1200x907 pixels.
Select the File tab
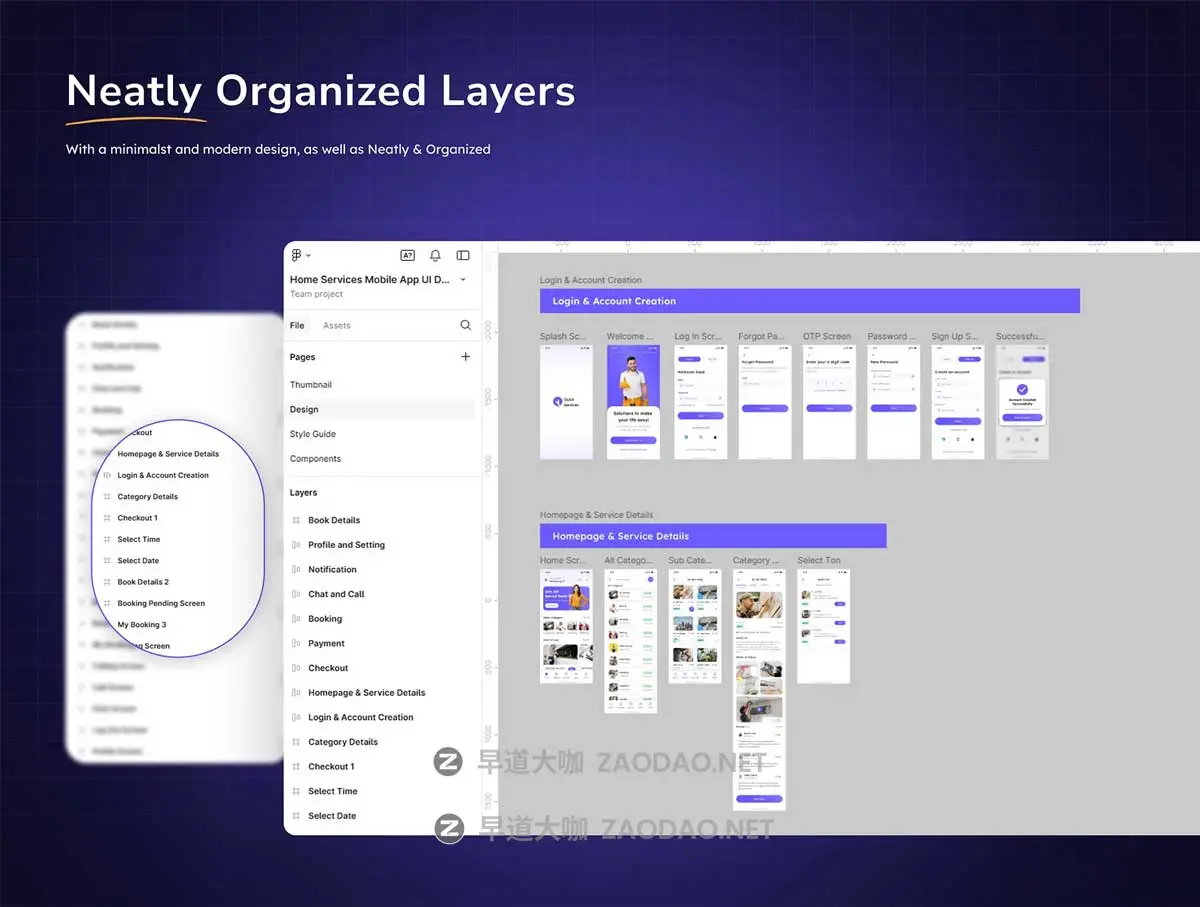(x=297, y=326)
